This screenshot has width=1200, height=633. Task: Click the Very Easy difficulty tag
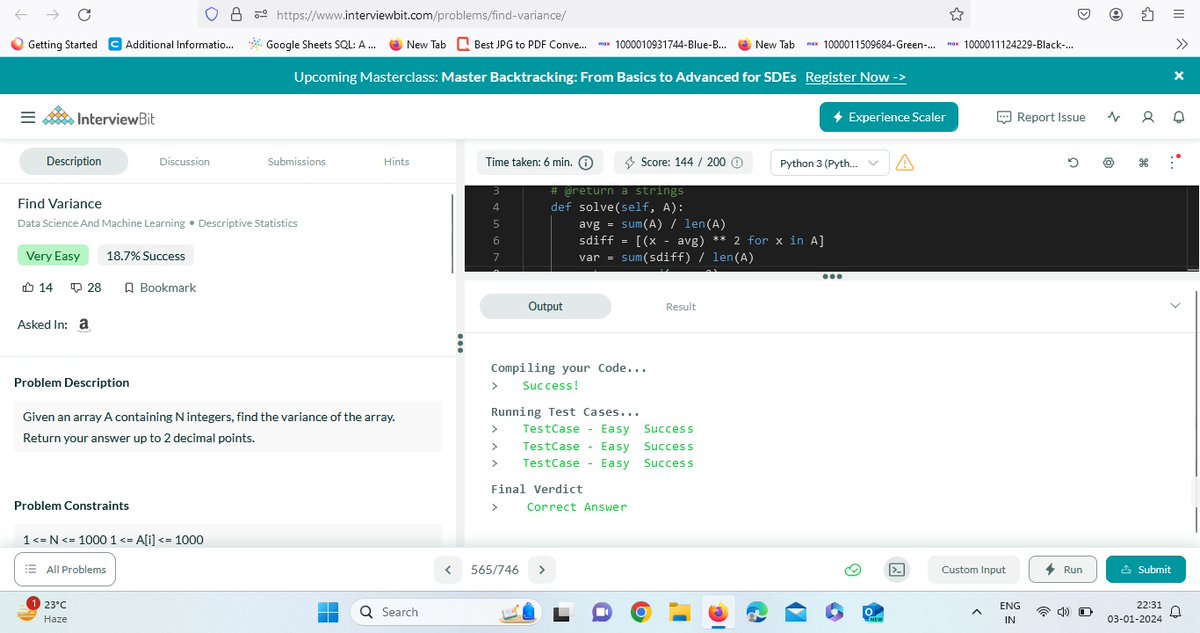tap(53, 256)
